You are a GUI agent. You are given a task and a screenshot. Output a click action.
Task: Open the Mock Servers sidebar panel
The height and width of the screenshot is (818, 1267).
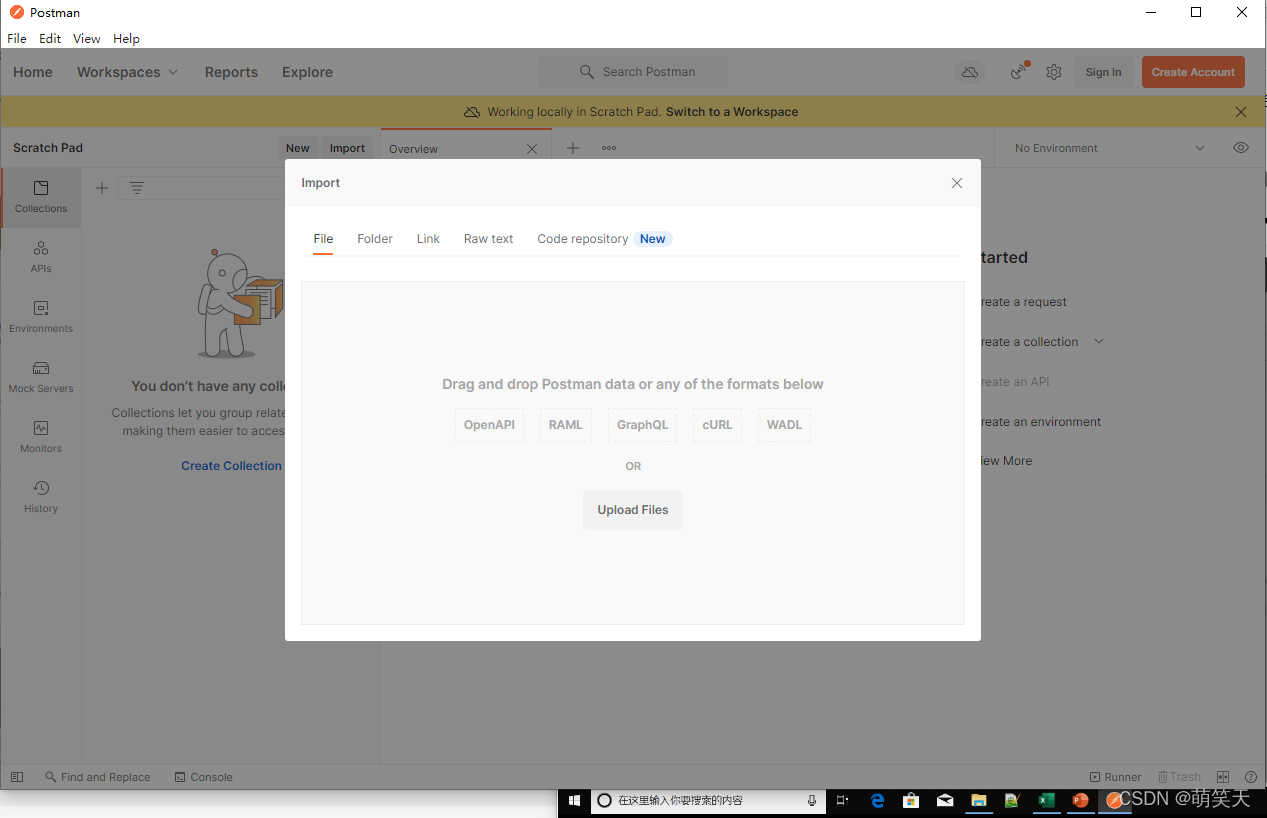point(41,377)
